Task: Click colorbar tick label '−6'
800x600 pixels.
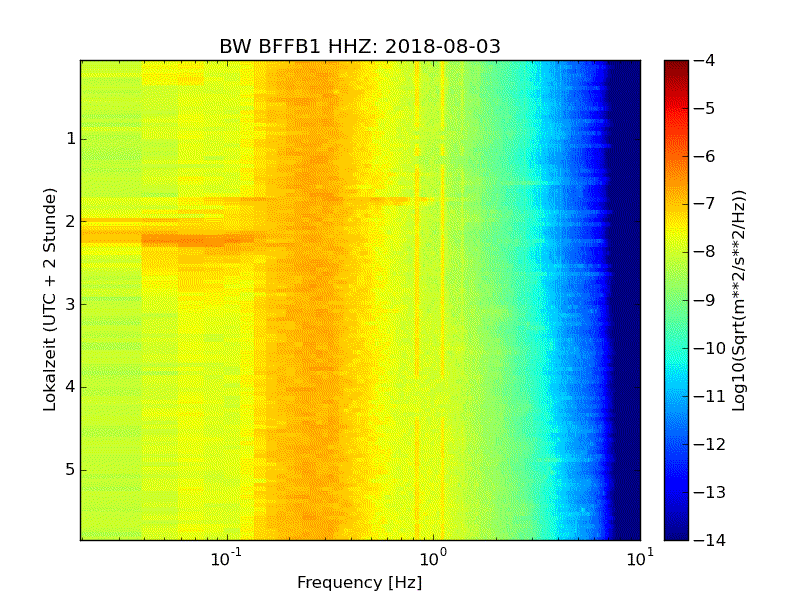Action: click(x=704, y=157)
